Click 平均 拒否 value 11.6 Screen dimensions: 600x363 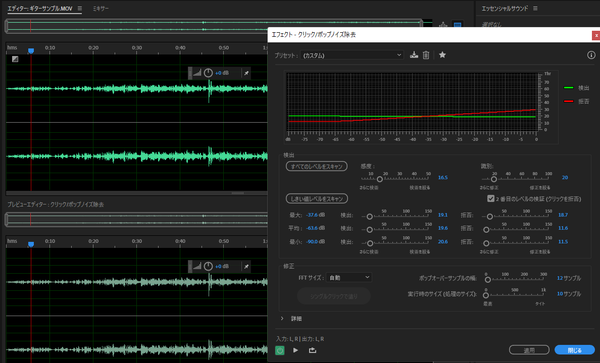(x=563, y=228)
